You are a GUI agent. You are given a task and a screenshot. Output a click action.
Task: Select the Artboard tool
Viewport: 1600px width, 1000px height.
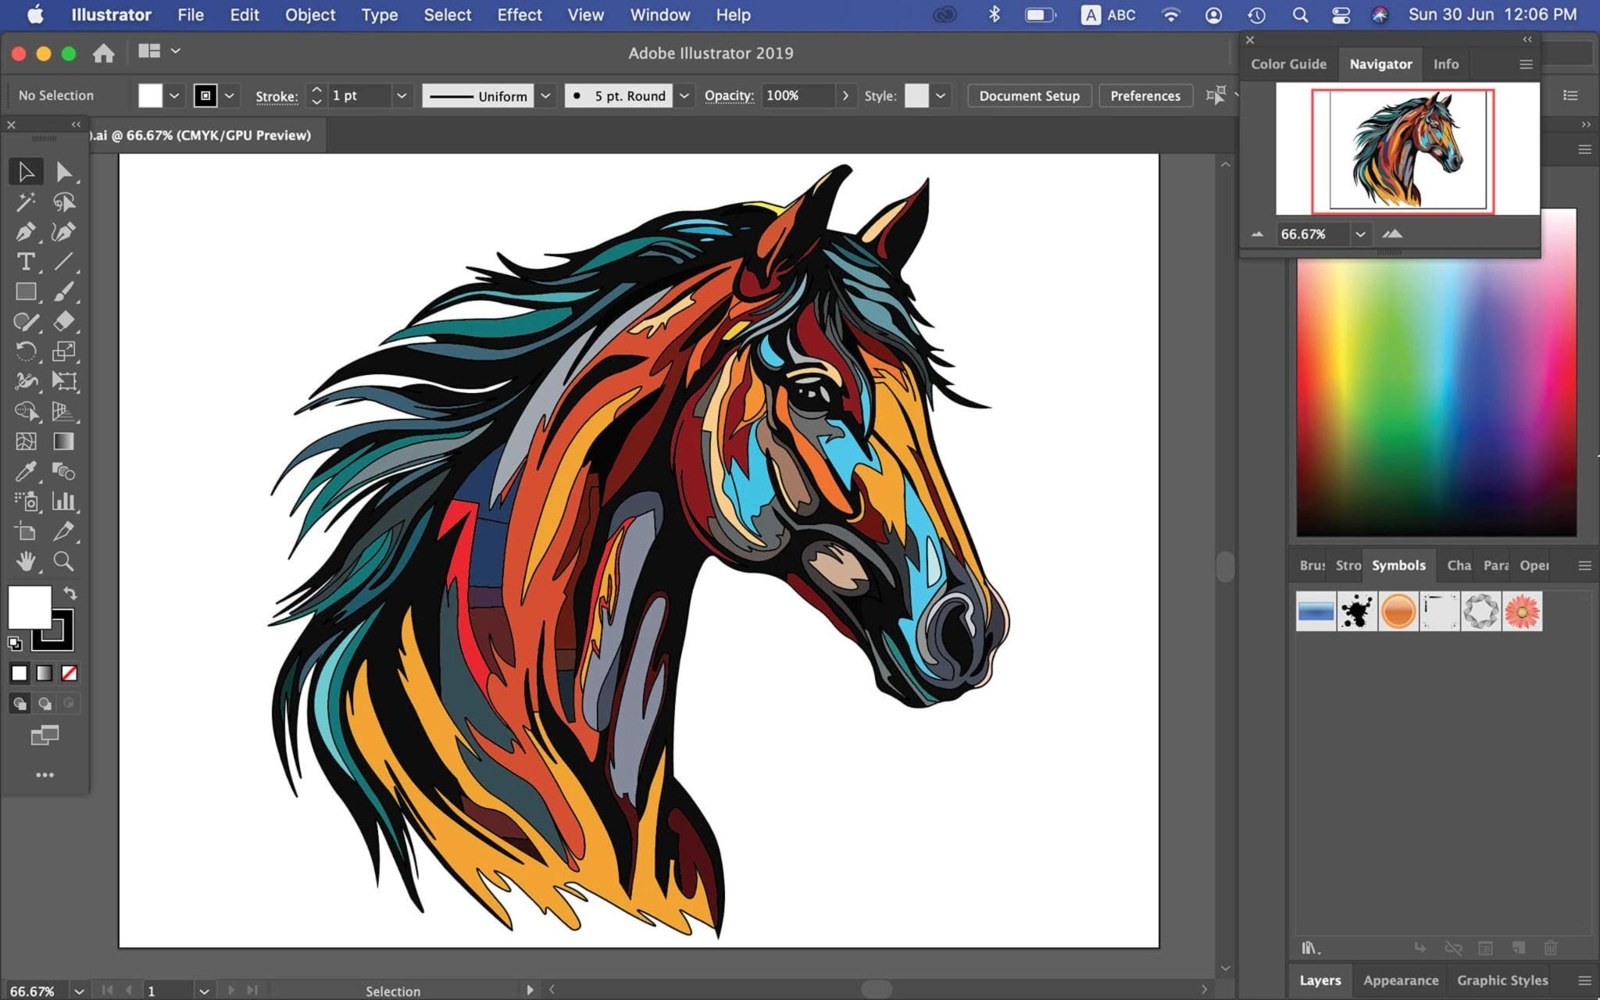(26, 532)
